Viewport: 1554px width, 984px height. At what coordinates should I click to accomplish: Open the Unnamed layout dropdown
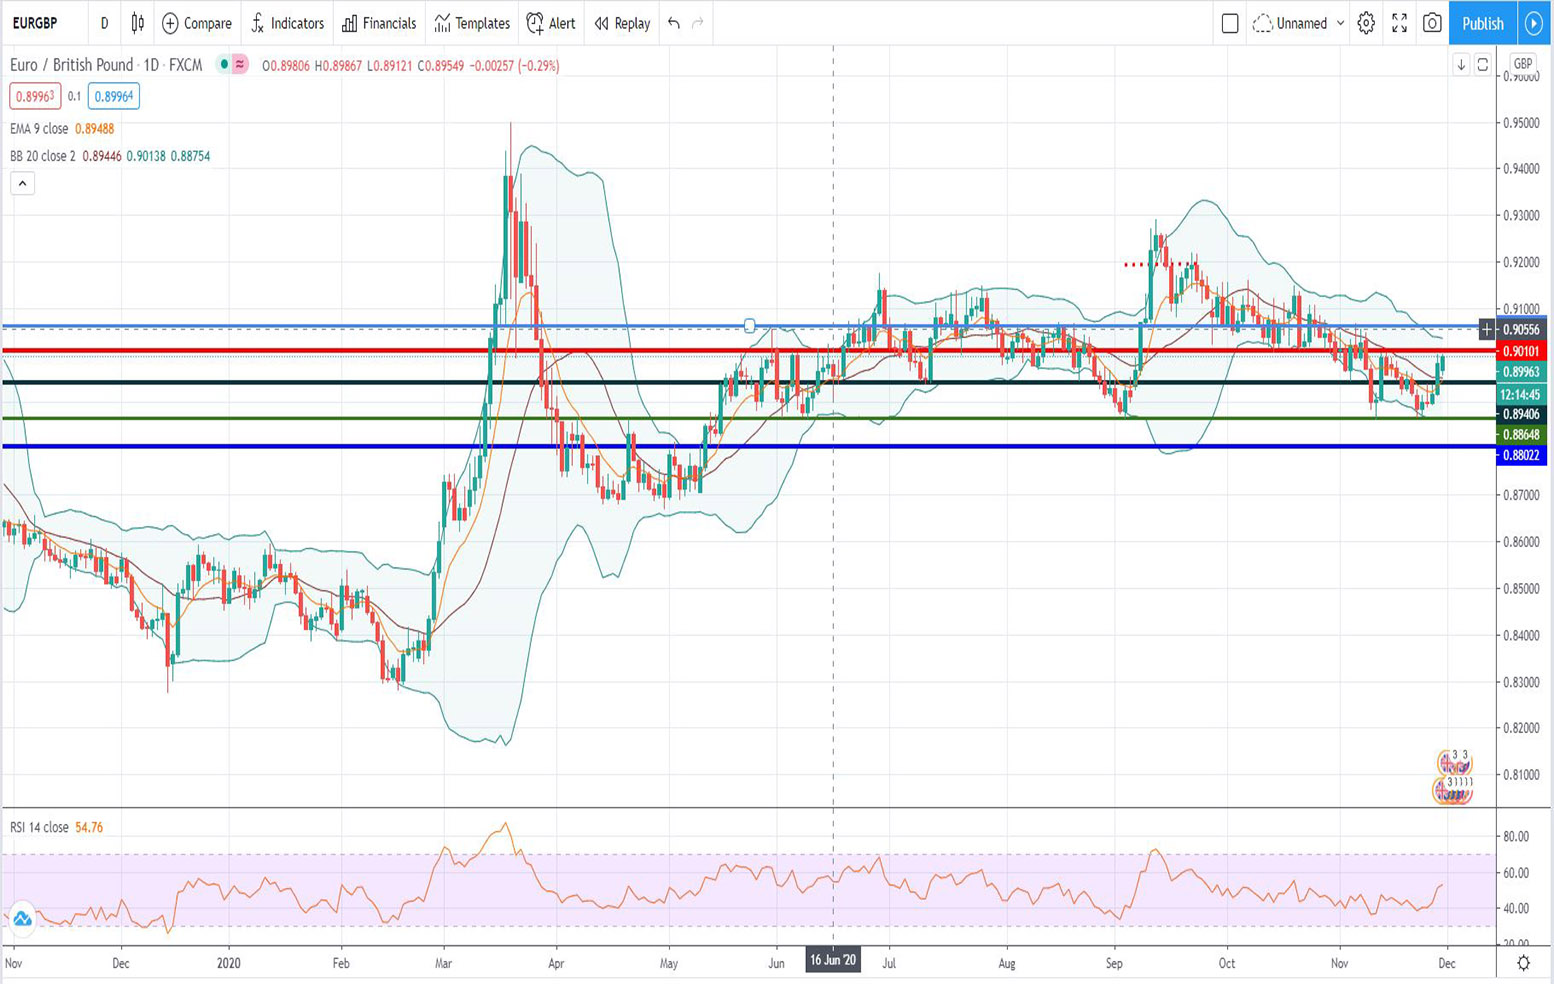1300,22
